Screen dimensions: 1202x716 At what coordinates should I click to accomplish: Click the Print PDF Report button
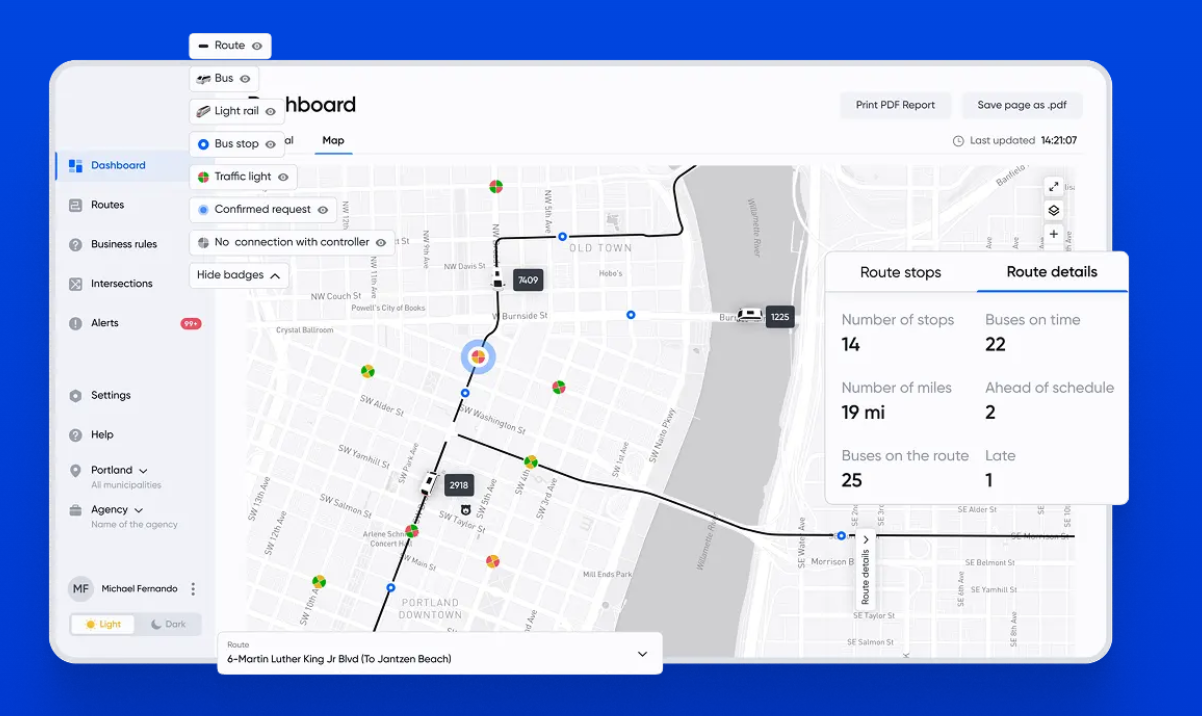tap(895, 105)
